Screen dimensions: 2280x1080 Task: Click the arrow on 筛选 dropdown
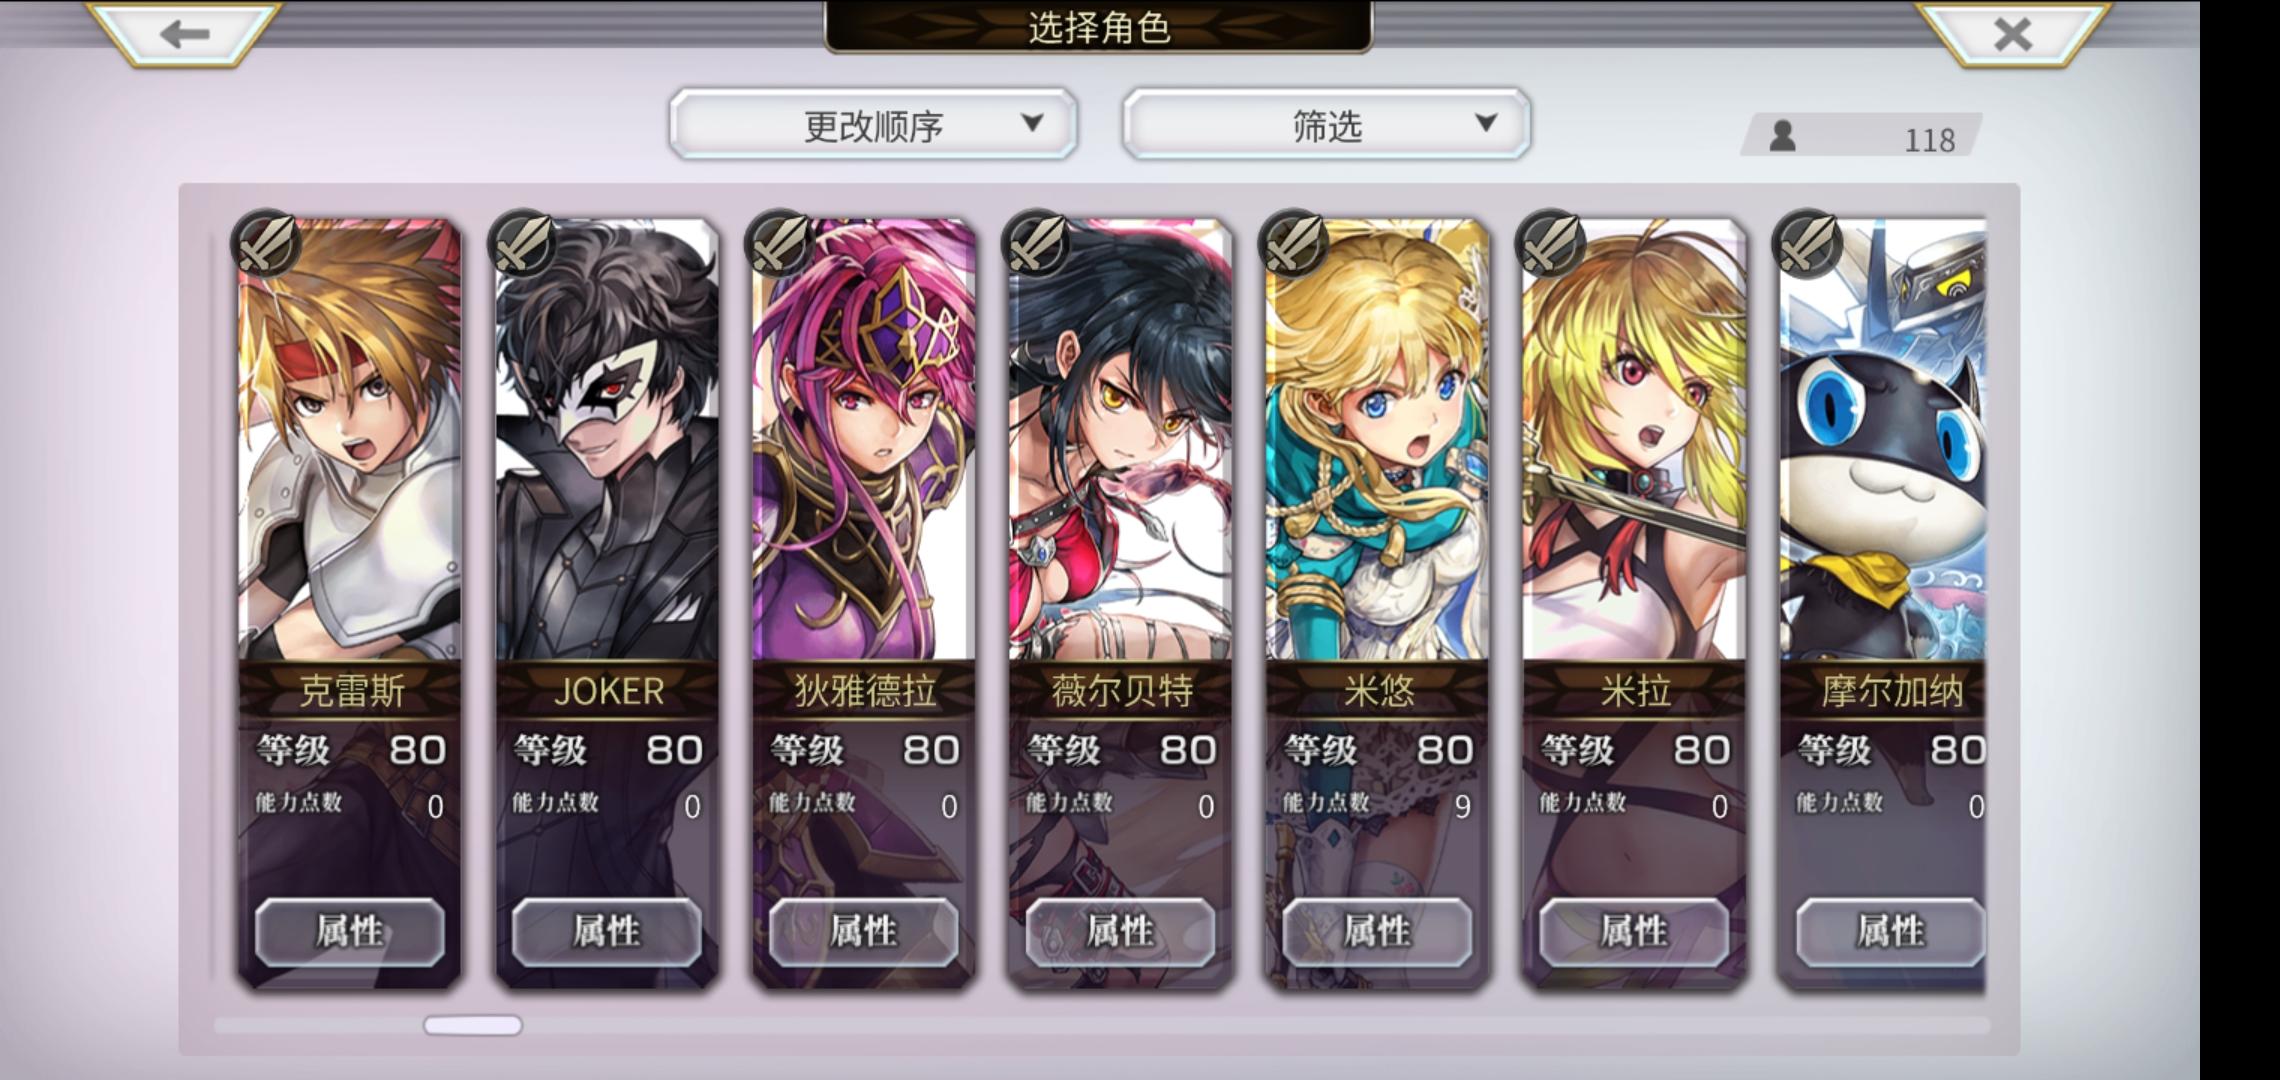(x=1486, y=123)
